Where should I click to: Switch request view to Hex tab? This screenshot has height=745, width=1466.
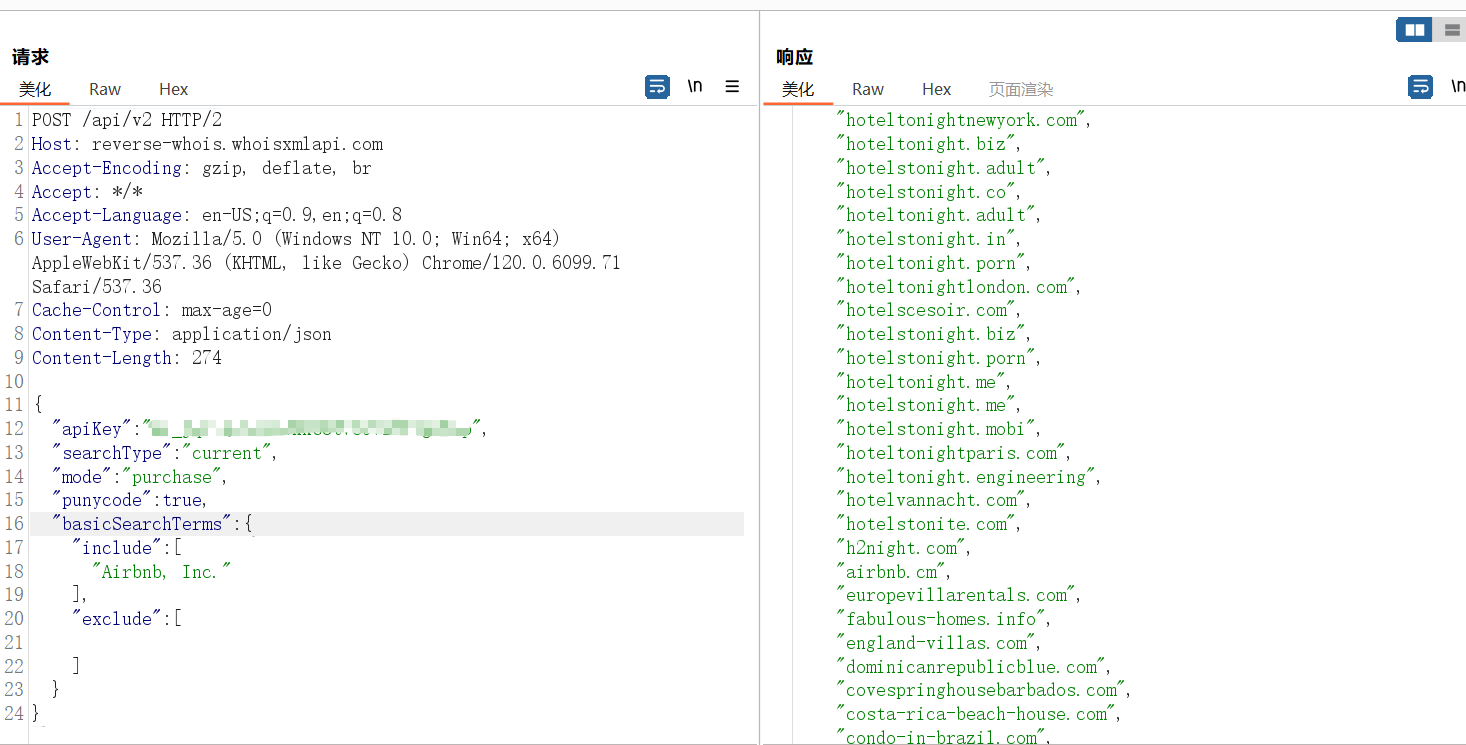174,89
